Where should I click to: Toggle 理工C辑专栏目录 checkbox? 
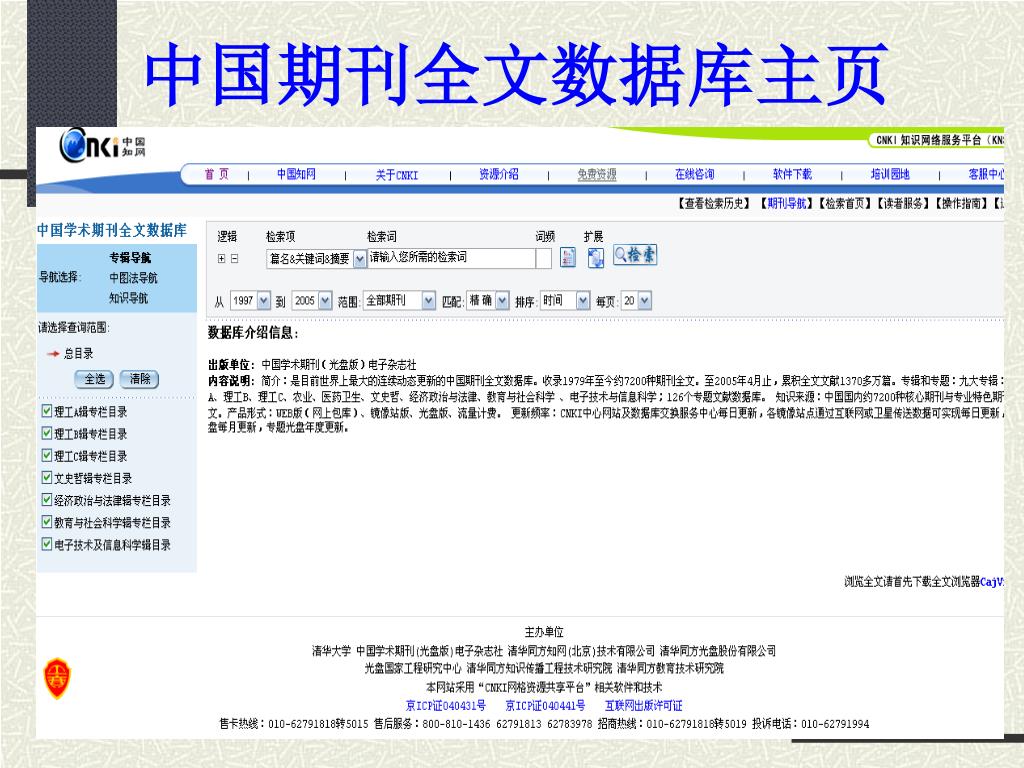click(x=46, y=455)
